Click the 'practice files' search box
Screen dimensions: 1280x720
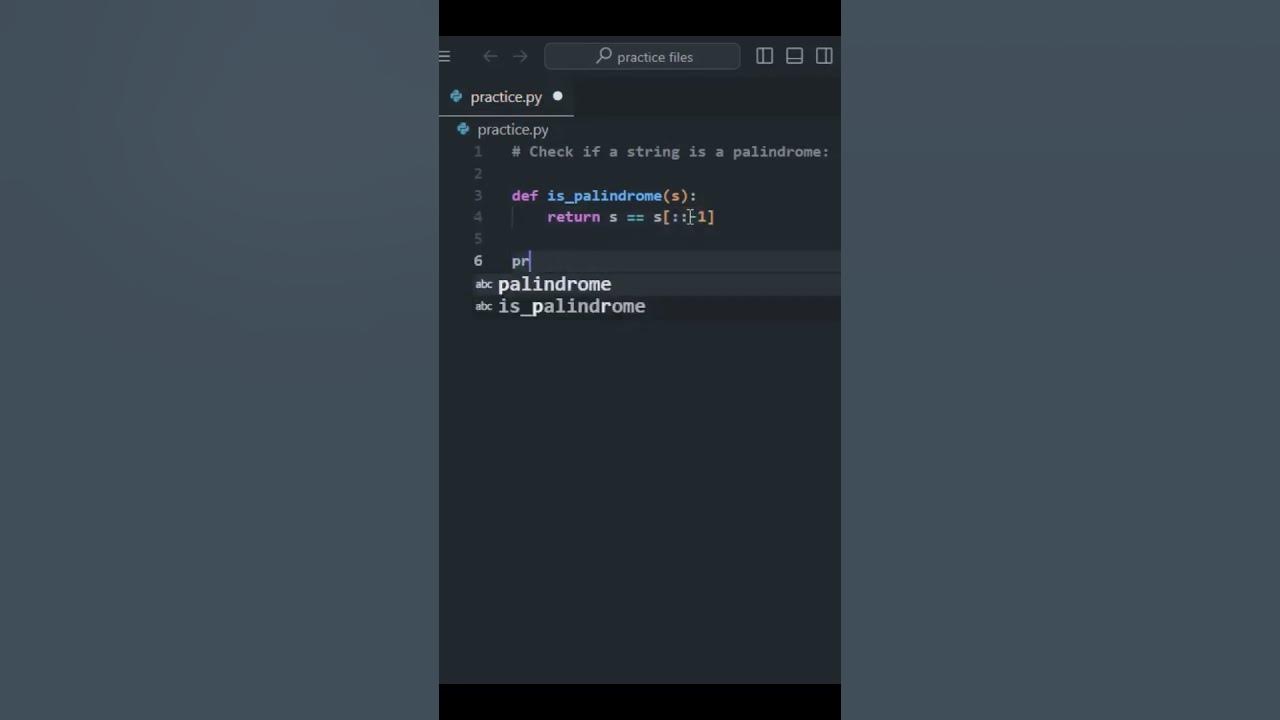(642, 57)
